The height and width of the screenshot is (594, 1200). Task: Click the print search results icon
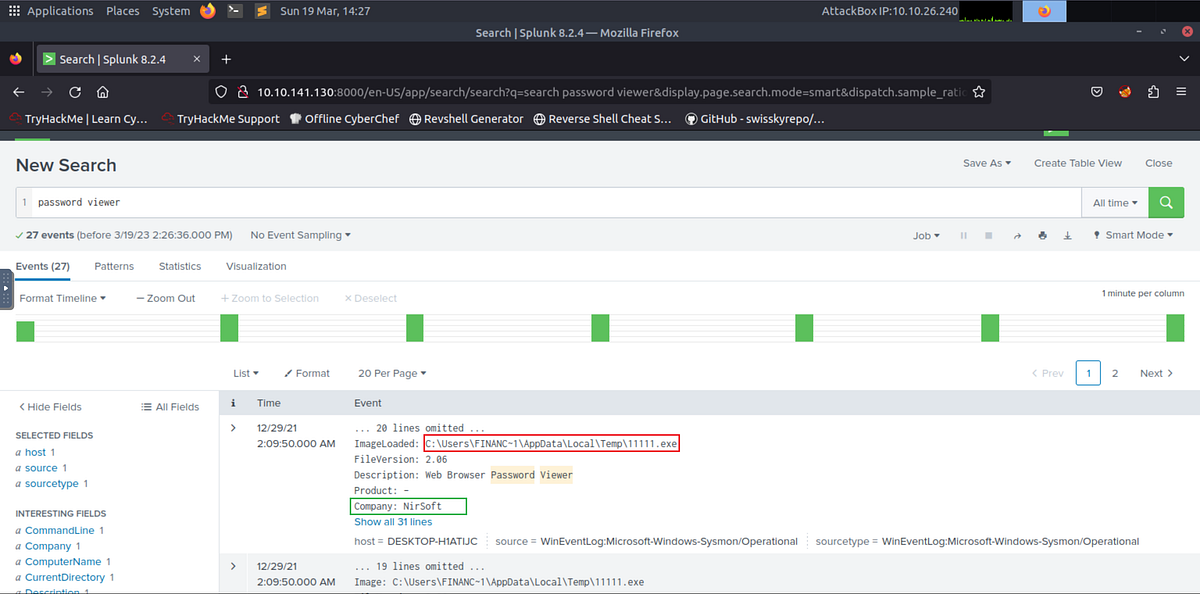tap(1042, 235)
